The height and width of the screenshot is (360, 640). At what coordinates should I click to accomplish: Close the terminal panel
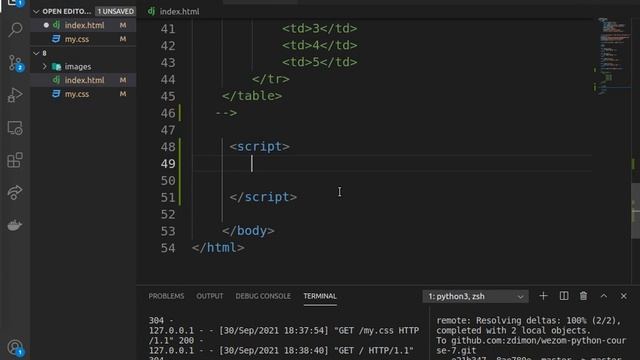(624, 296)
